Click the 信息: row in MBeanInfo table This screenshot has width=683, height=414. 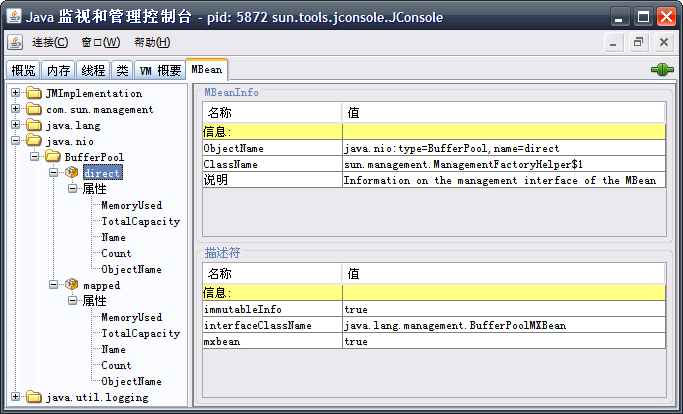(434, 132)
